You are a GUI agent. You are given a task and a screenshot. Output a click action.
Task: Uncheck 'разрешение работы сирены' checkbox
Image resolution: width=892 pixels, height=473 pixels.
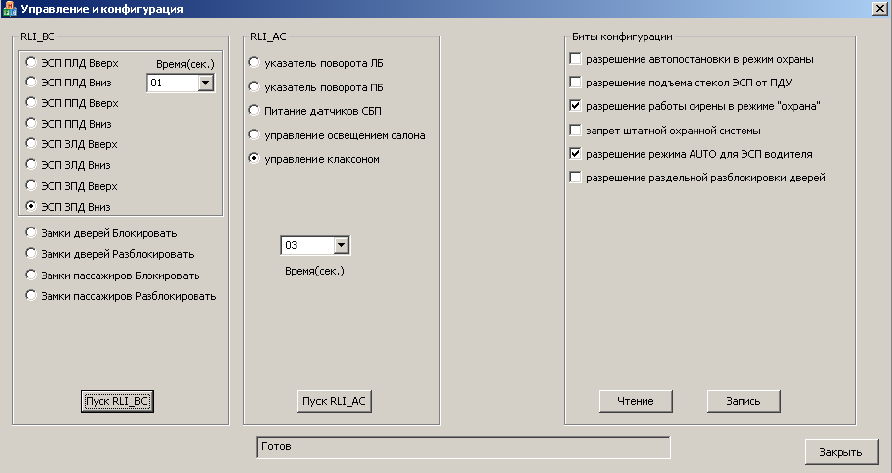[x=575, y=106]
